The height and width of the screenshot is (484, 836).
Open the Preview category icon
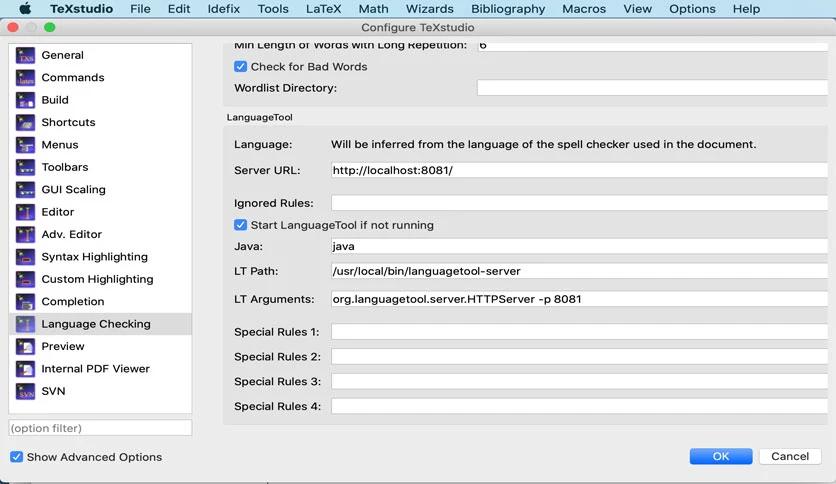25,346
